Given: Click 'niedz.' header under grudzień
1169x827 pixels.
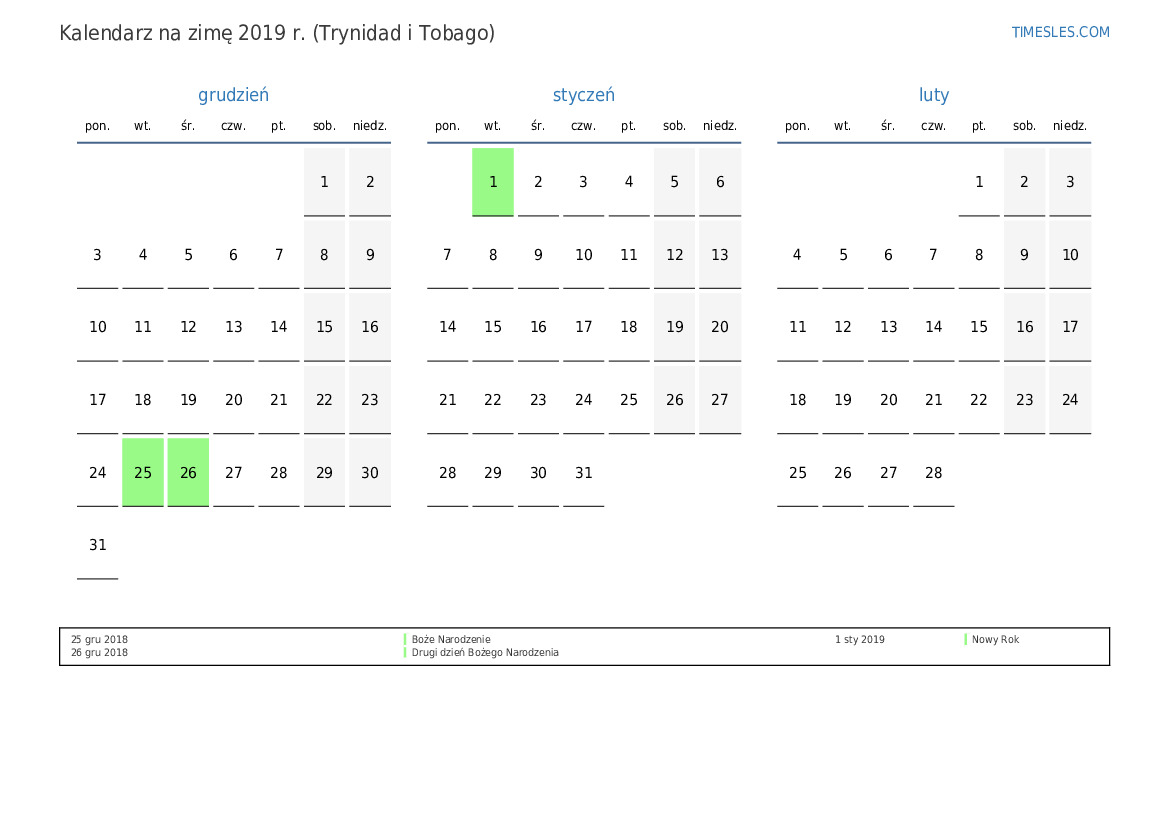Looking at the screenshot, I should (x=370, y=126).
